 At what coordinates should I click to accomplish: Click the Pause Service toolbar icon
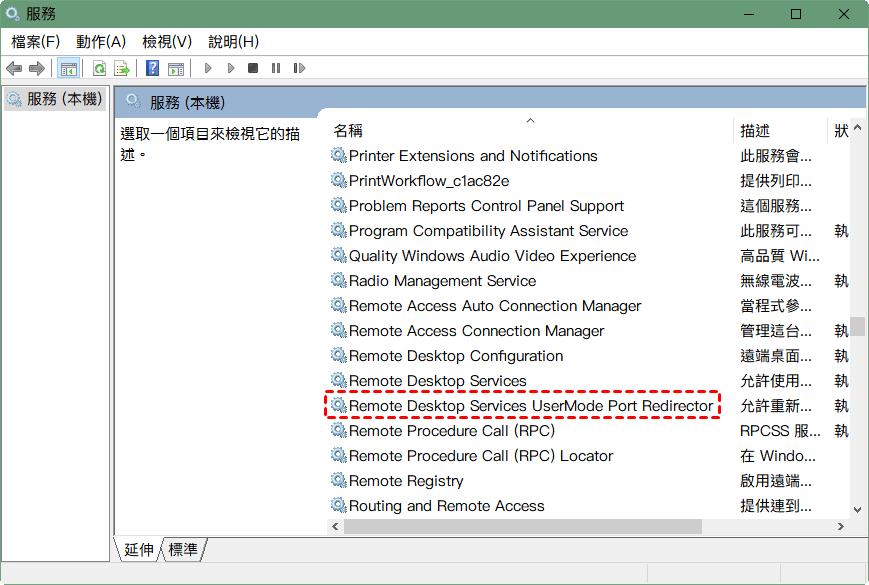coord(276,68)
